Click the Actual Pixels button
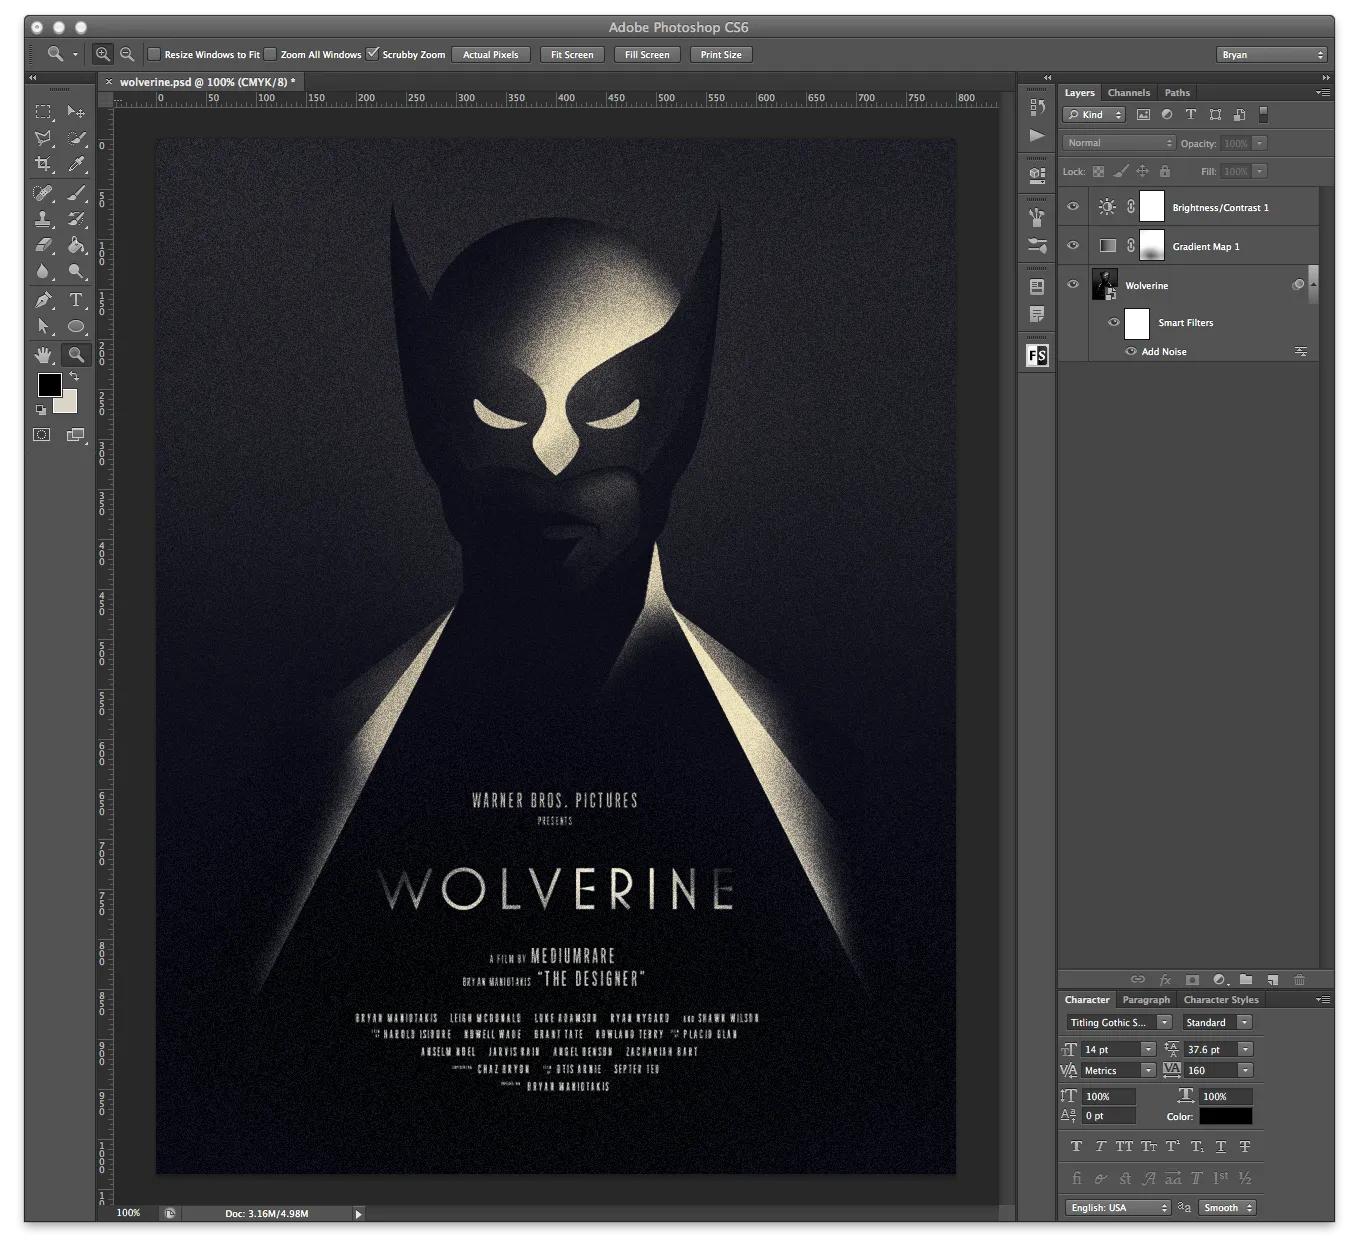 click(x=490, y=55)
